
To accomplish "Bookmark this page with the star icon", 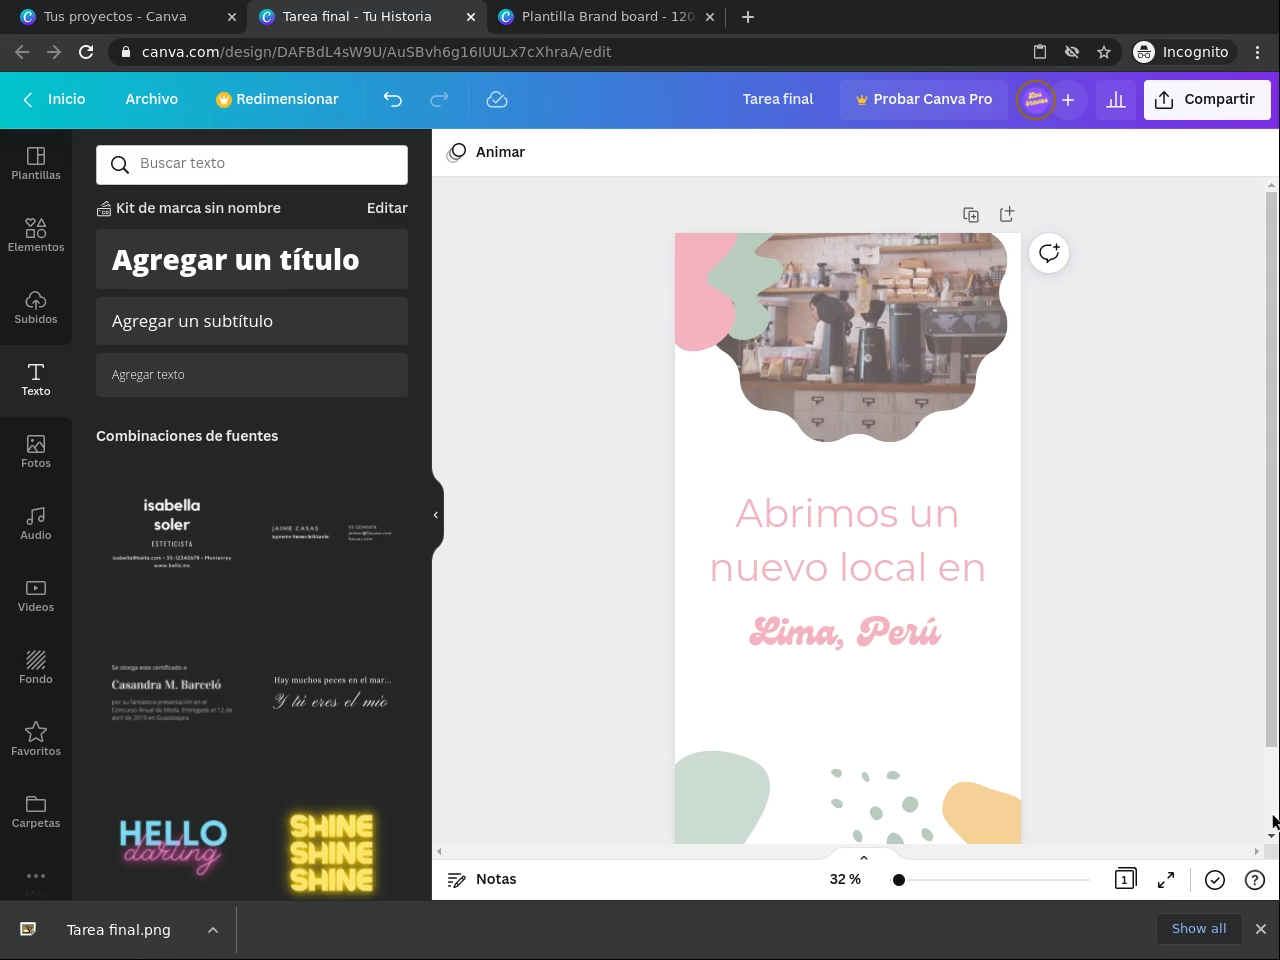I will tap(1104, 52).
